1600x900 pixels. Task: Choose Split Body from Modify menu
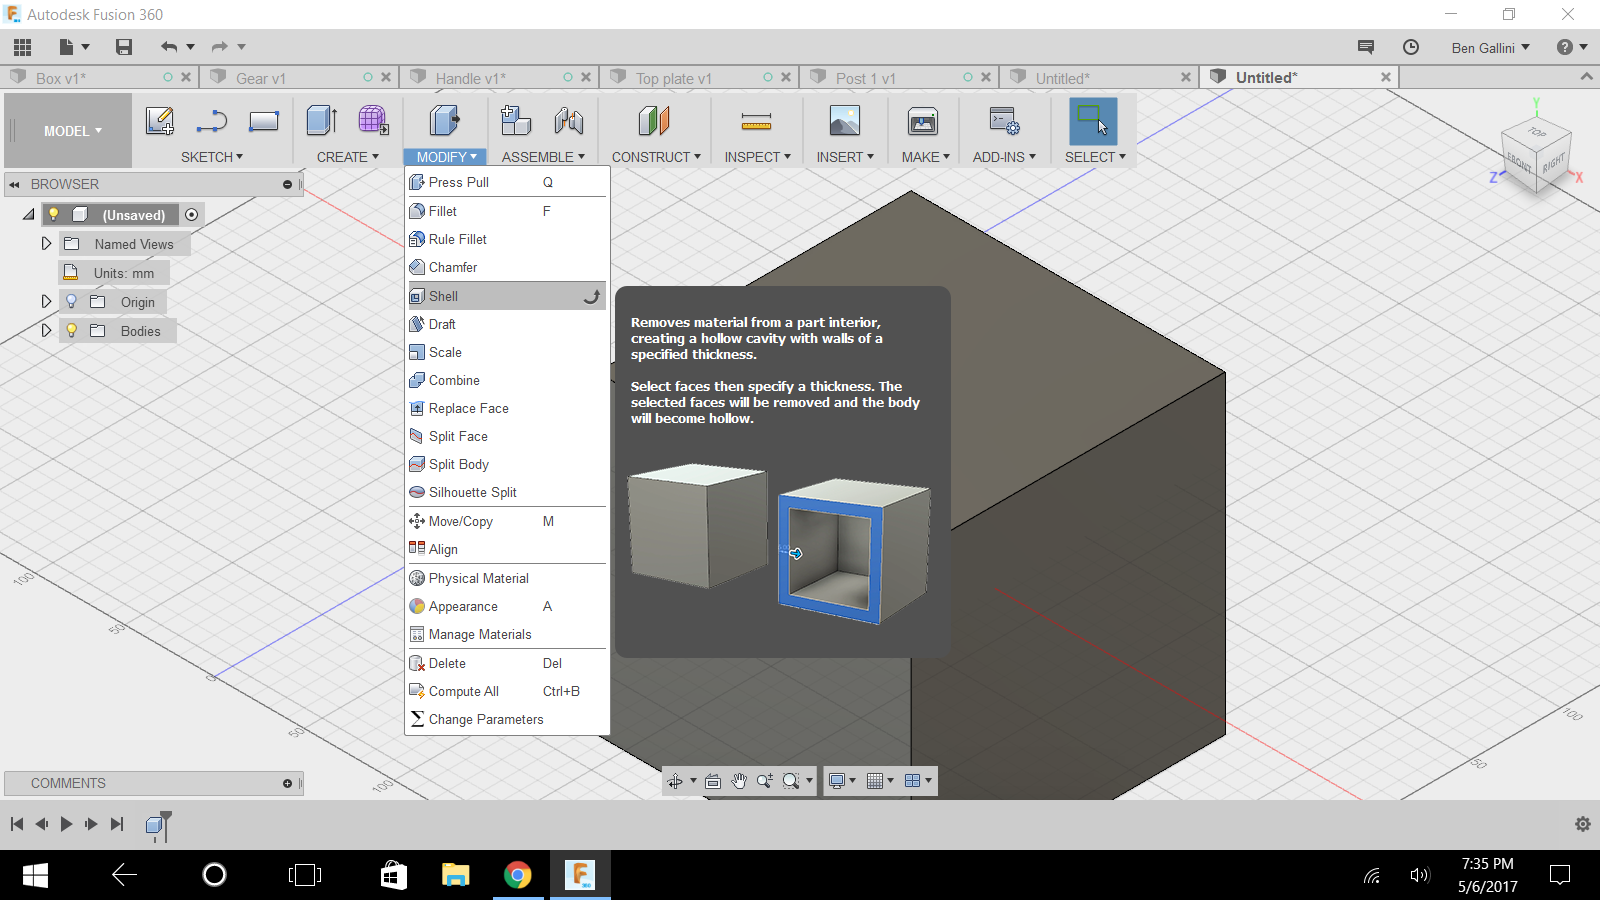[507, 464]
